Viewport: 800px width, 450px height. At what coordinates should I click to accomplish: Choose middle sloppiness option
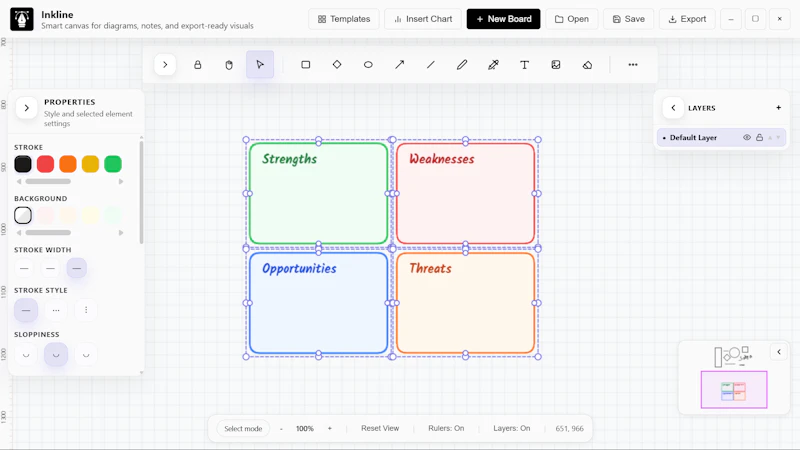point(56,355)
